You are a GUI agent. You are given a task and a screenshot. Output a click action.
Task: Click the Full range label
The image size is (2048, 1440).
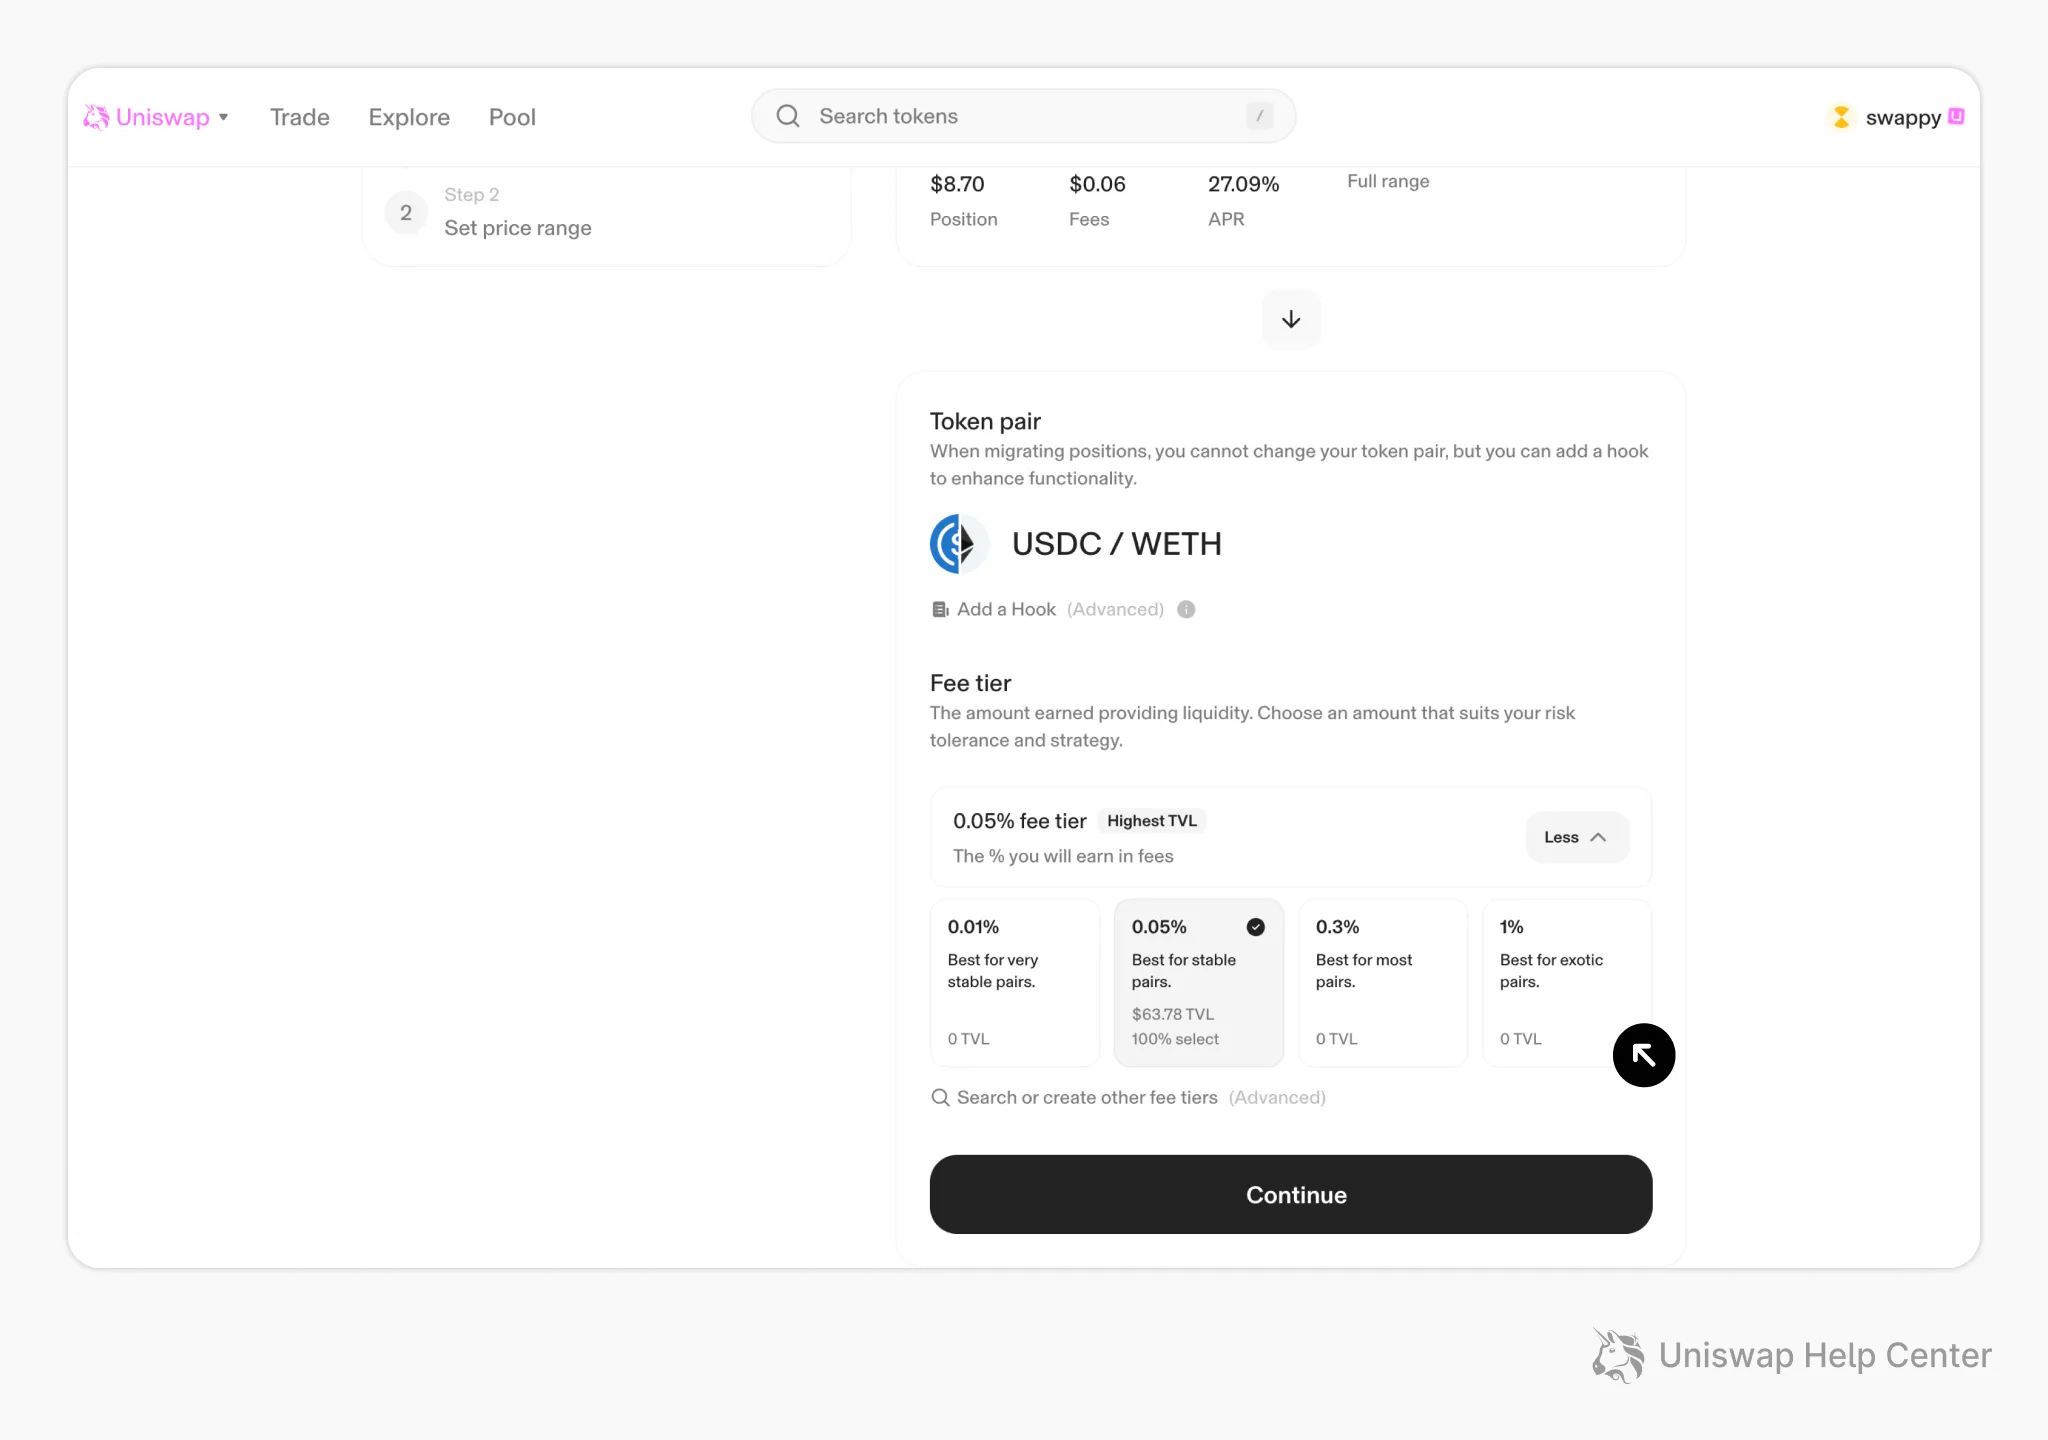pos(1388,181)
